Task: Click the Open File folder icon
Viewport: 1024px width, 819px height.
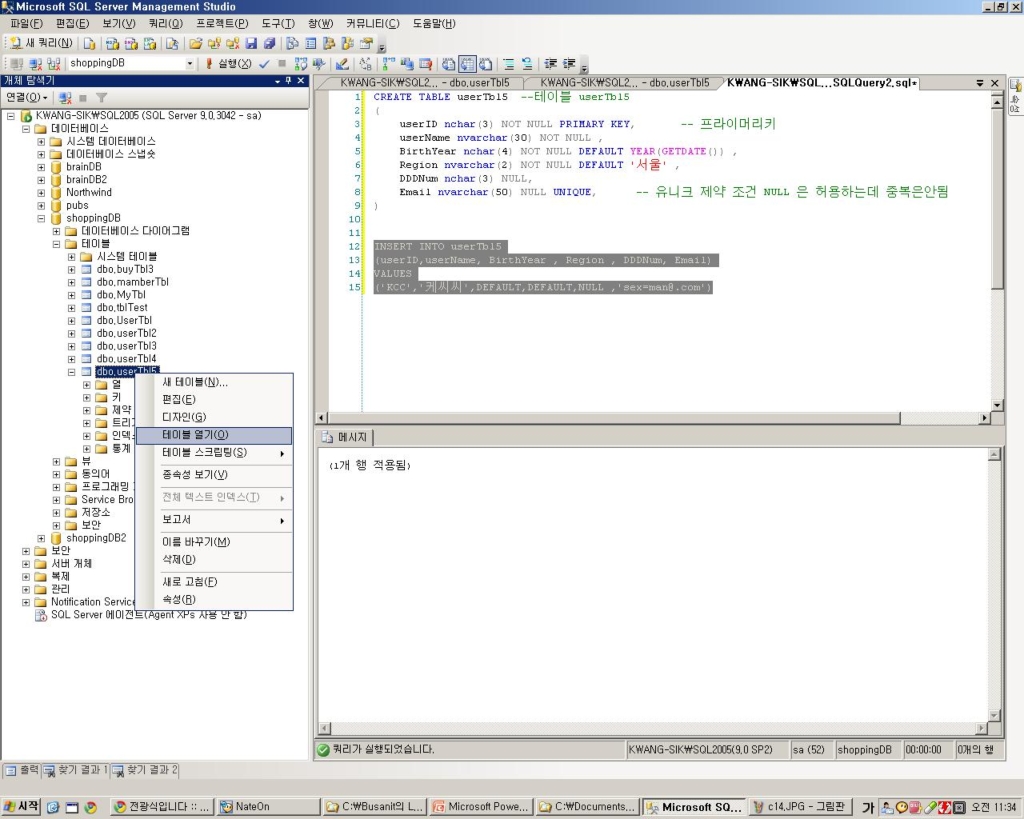Action: [x=195, y=44]
